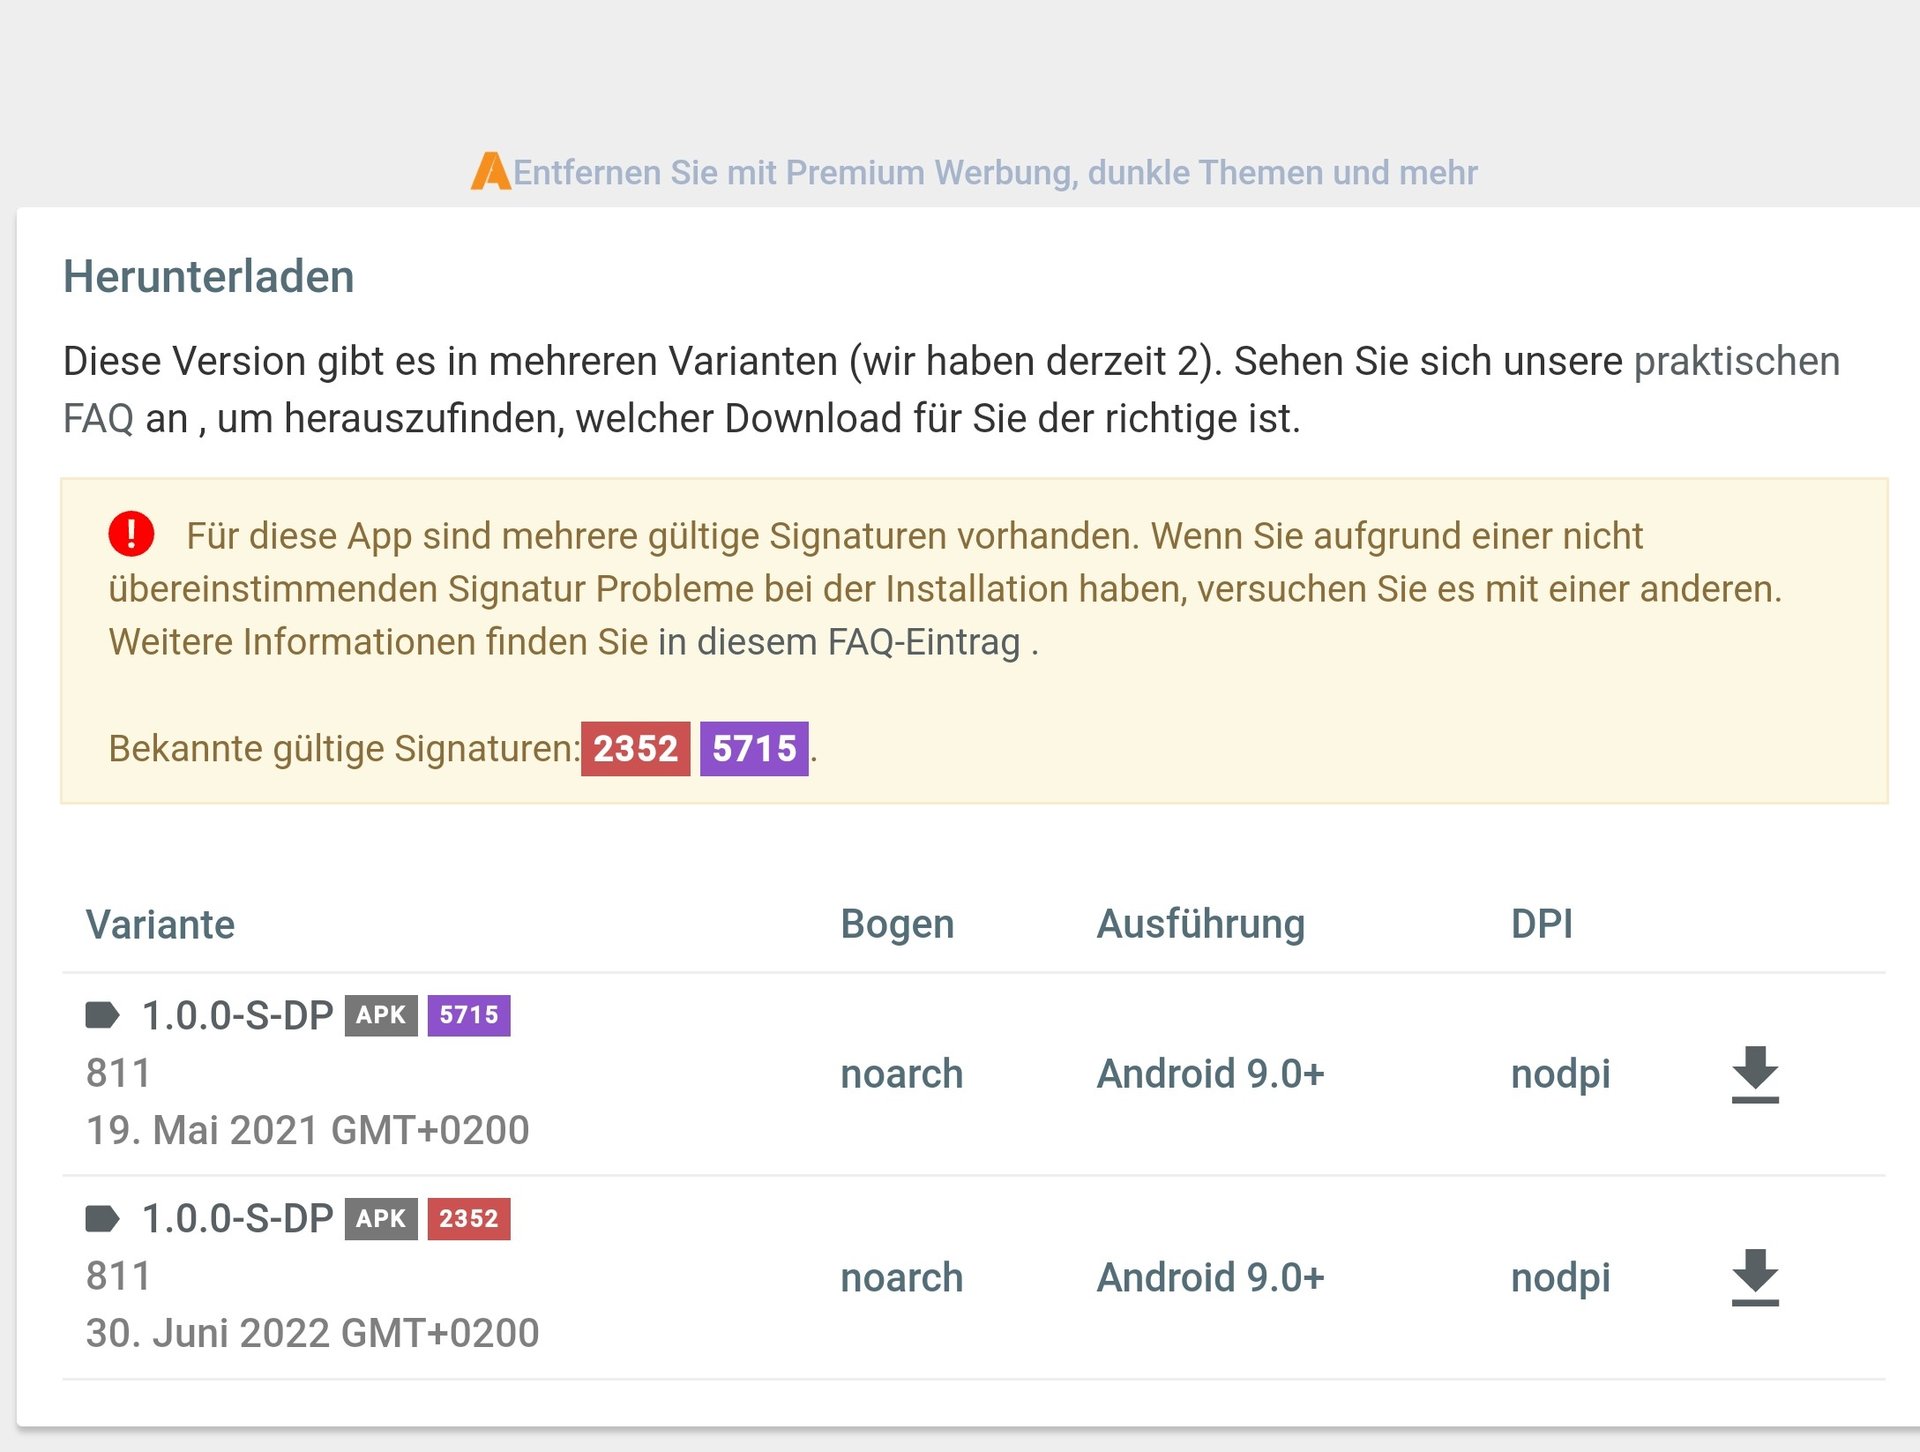Click the Ausführung column header

(x=1200, y=925)
